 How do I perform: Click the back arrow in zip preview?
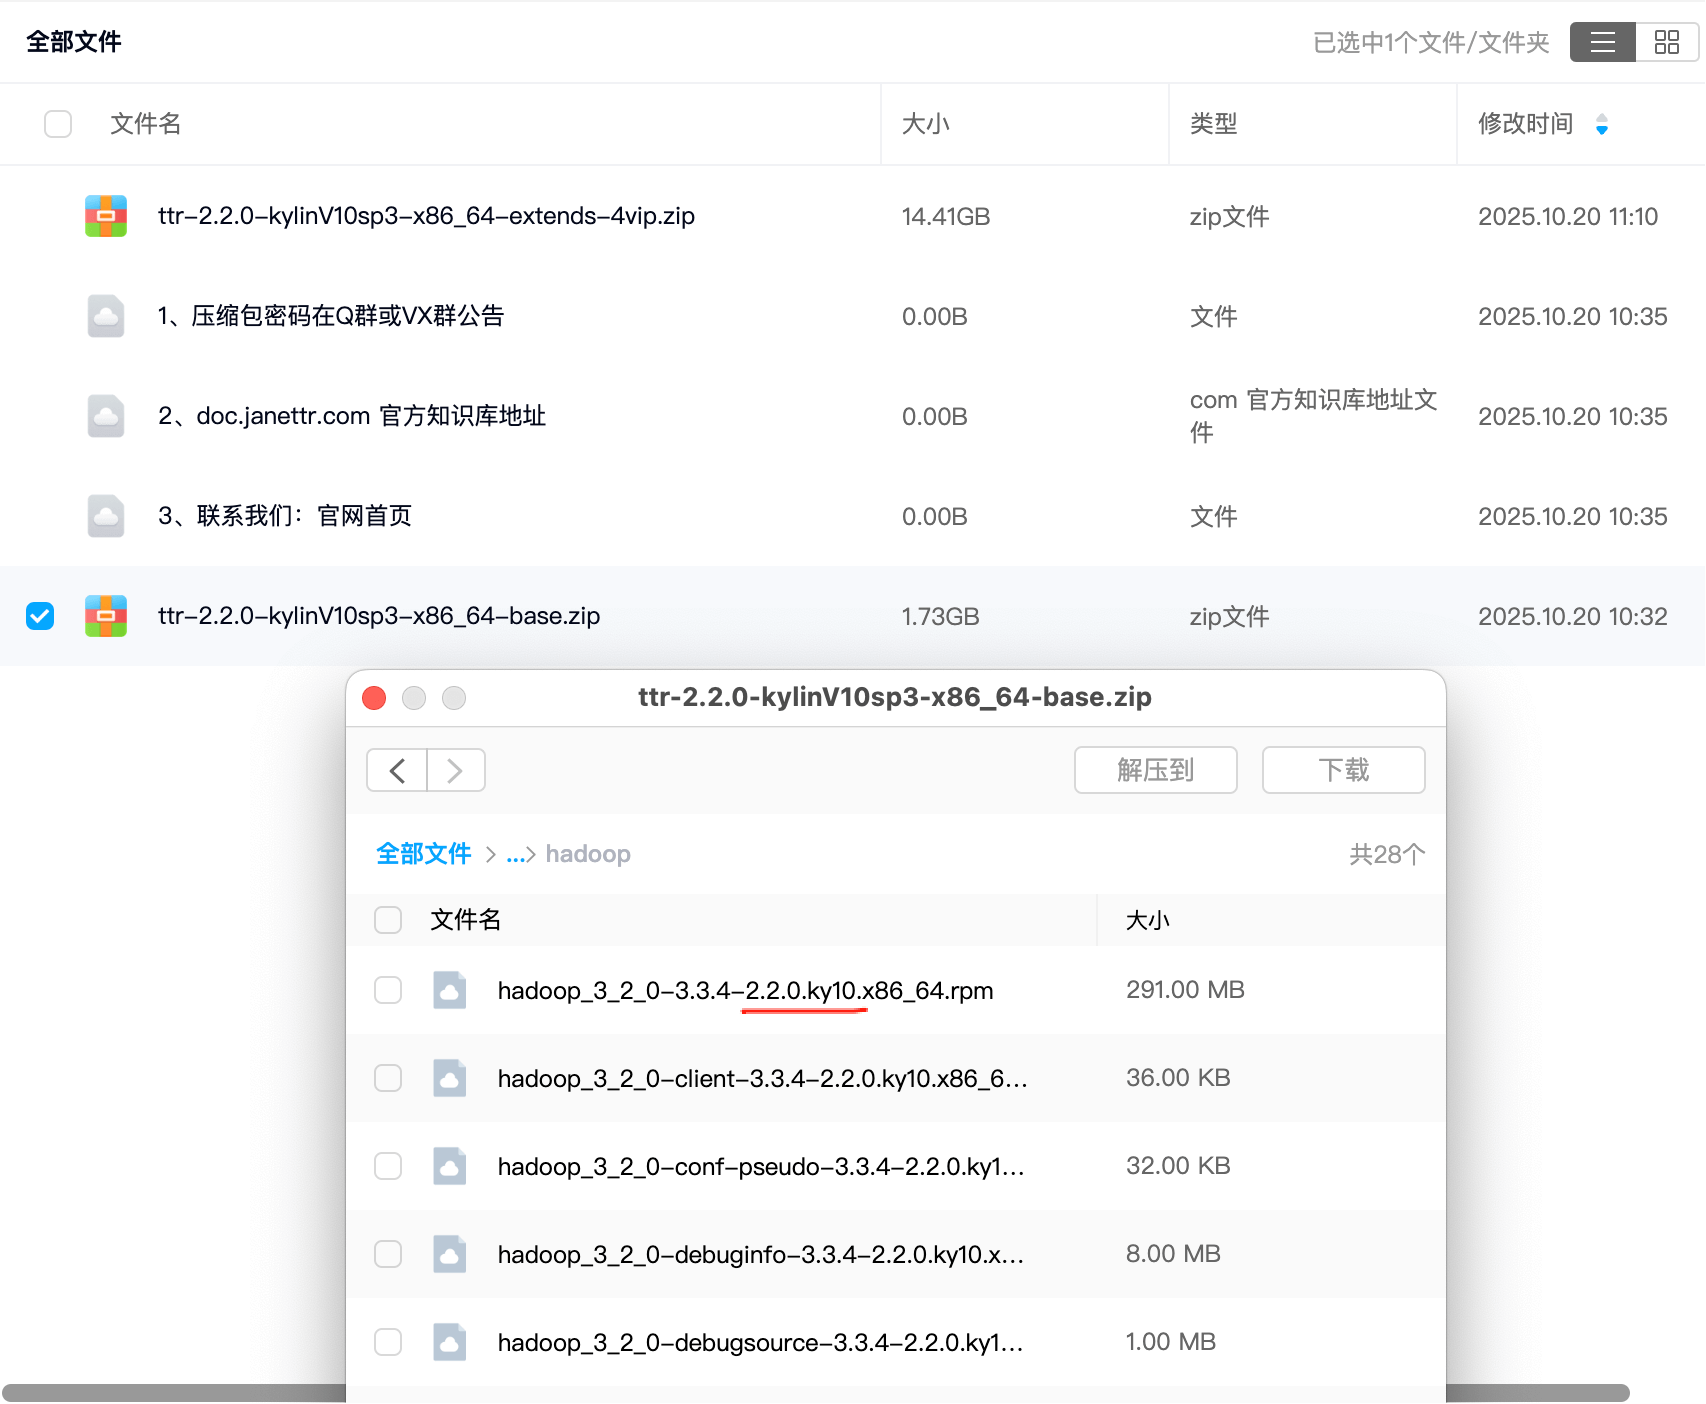tap(397, 770)
